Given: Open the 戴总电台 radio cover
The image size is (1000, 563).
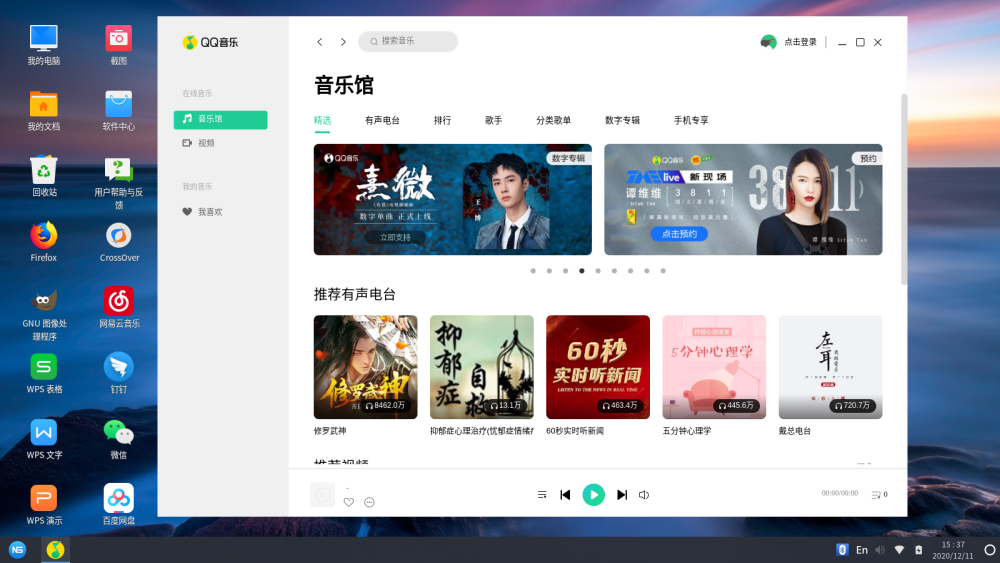Looking at the screenshot, I should tap(830, 367).
